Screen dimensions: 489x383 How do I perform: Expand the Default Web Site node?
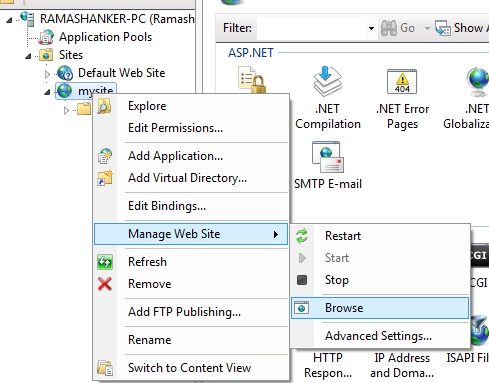tap(47, 74)
